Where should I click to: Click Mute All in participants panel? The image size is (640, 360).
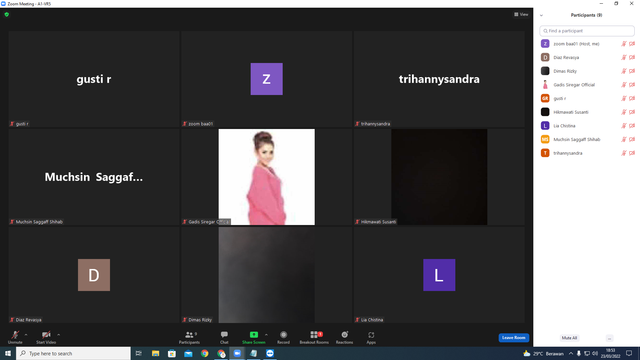569,338
